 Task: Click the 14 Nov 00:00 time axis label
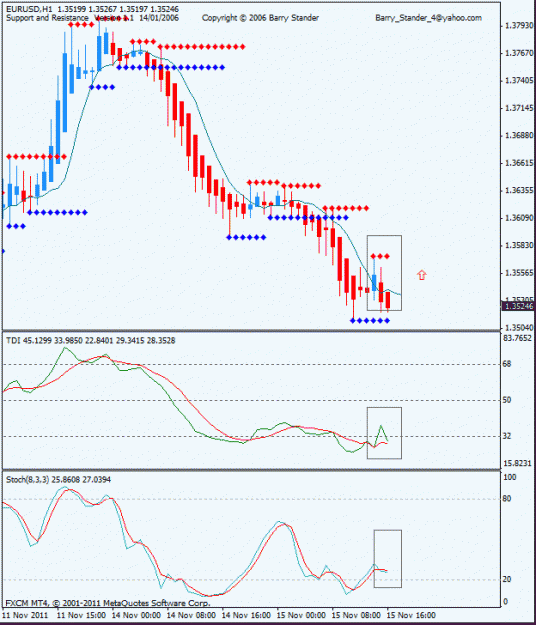tap(136, 615)
